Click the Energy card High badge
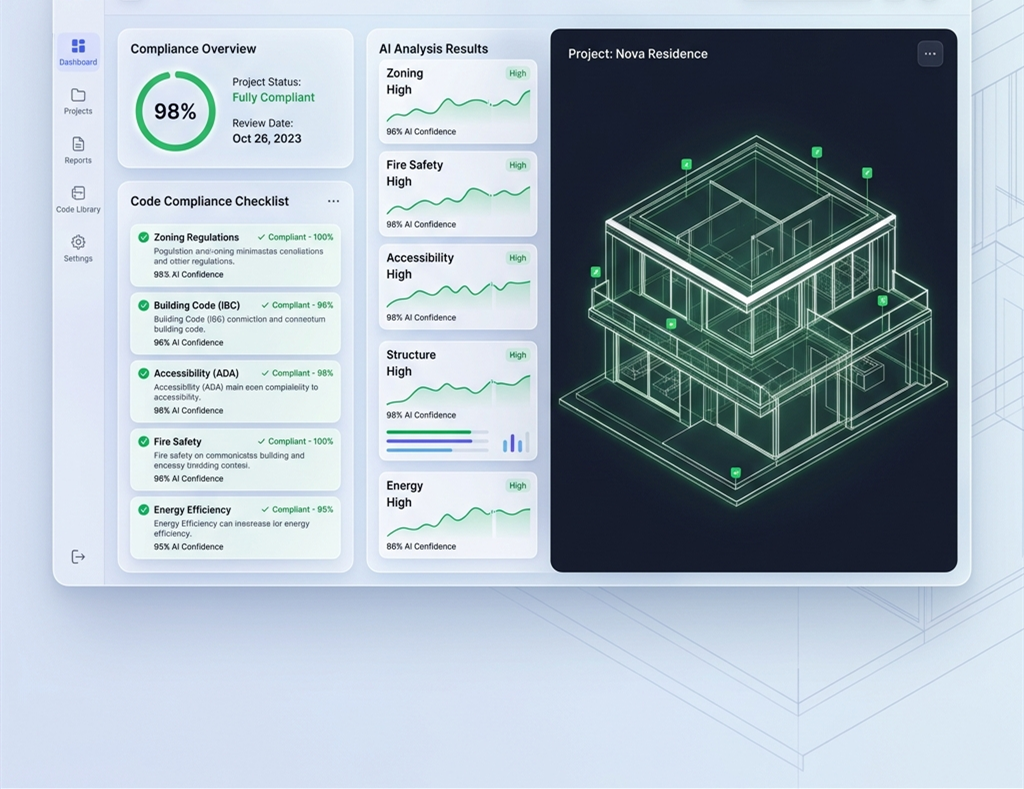1024x789 pixels. [517, 486]
